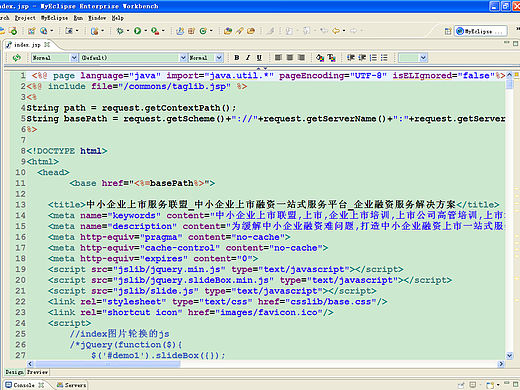Select the index.jsp editor tab

pos(27,45)
